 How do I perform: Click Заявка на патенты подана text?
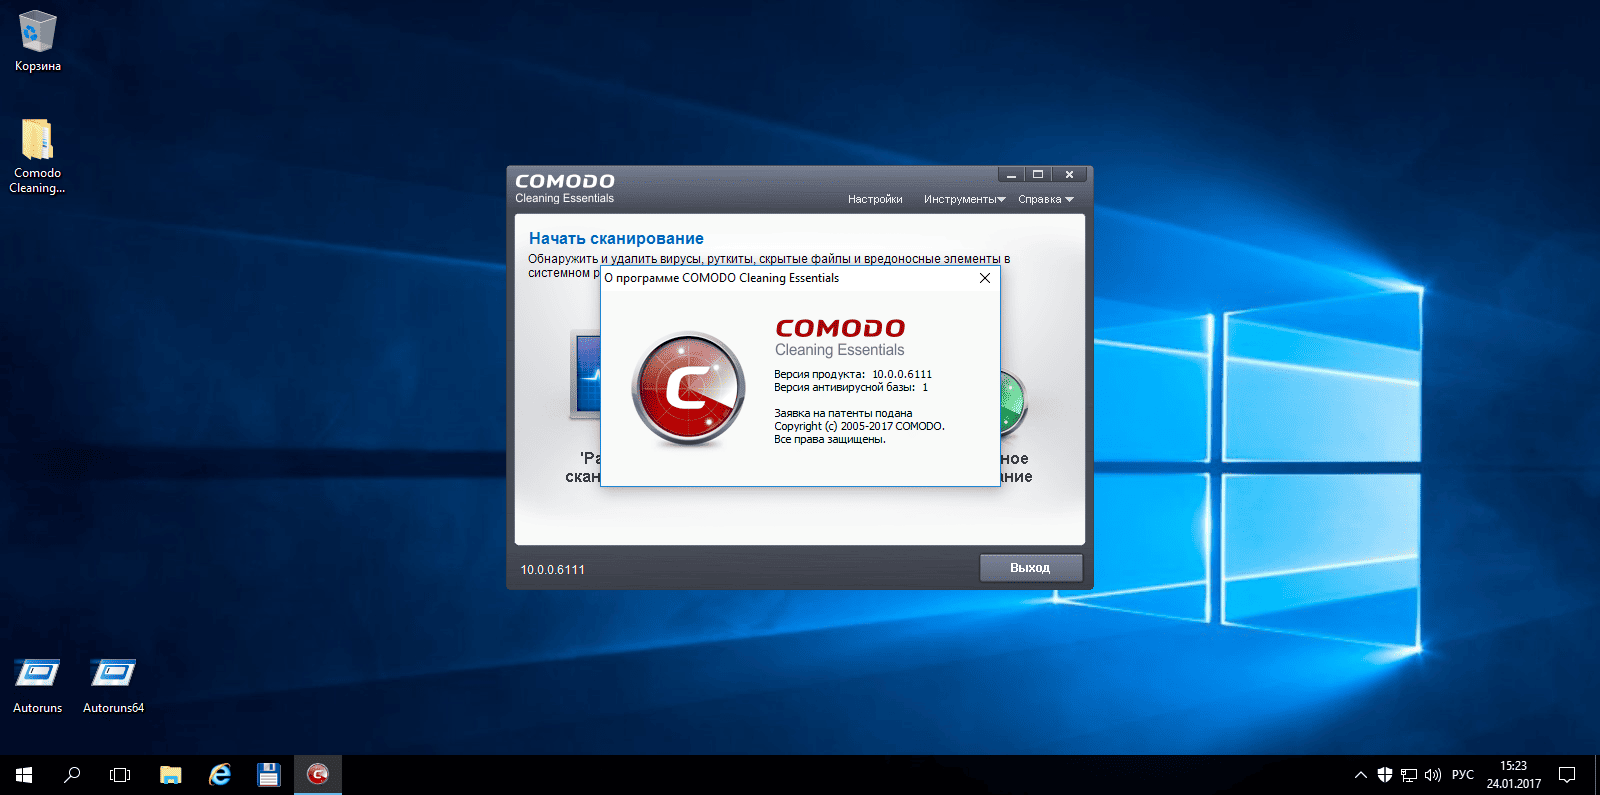click(x=843, y=413)
